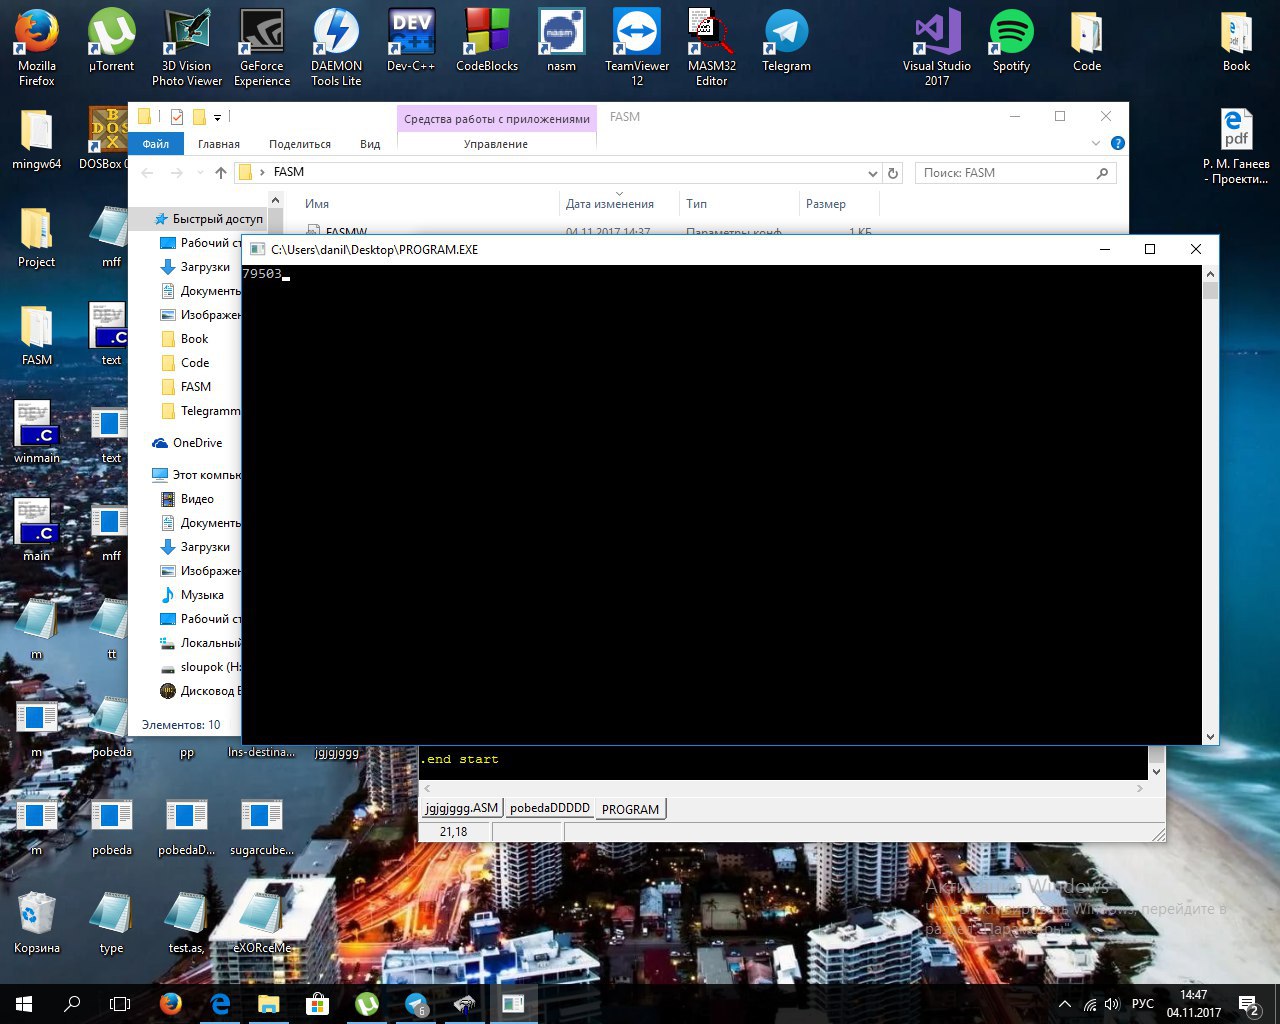The height and width of the screenshot is (1024, 1280).
Task: Open the Recycle Bin (Корзина)
Action: tap(36, 915)
